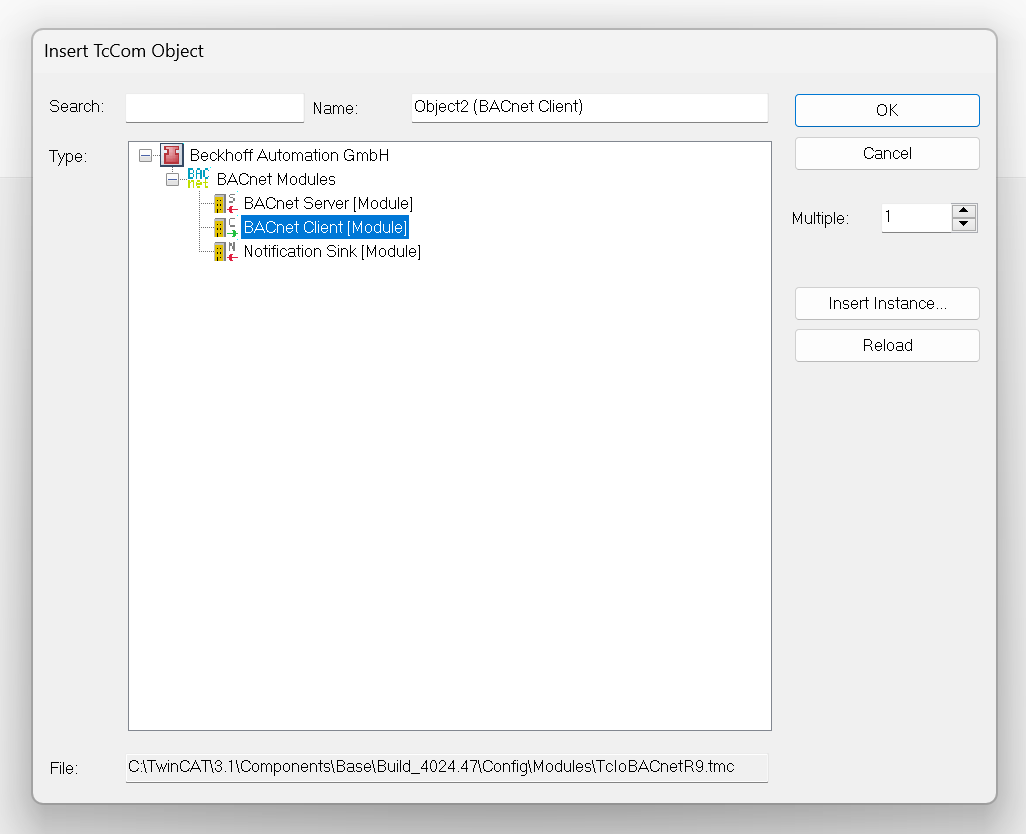Select BACnet Server [Module] in tree
This screenshot has width=1026, height=834.
click(x=328, y=203)
